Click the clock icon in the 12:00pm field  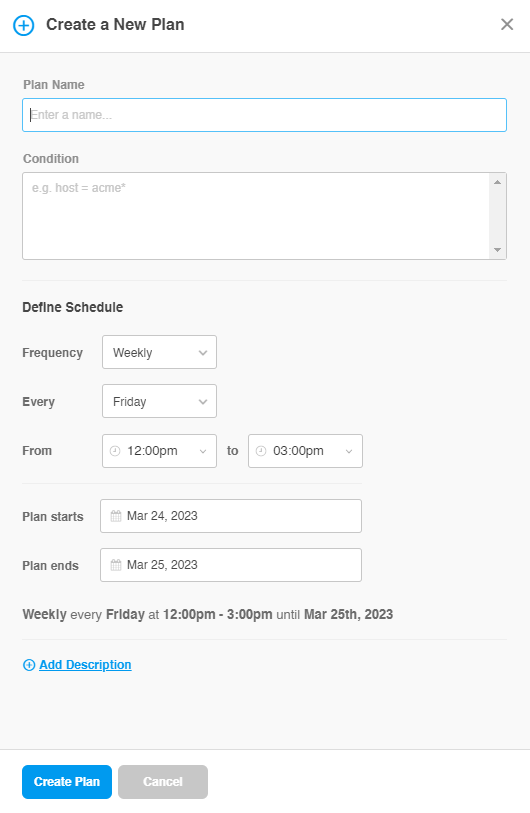point(115,451)
